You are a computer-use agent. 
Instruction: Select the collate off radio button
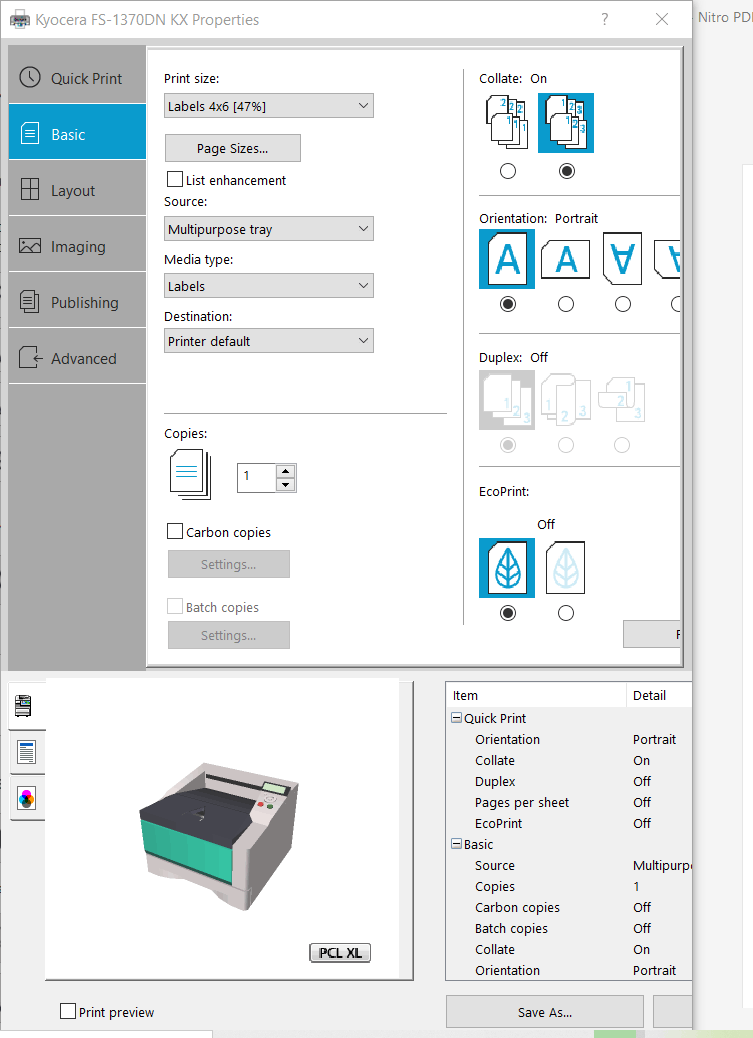[x=508, y=171]
